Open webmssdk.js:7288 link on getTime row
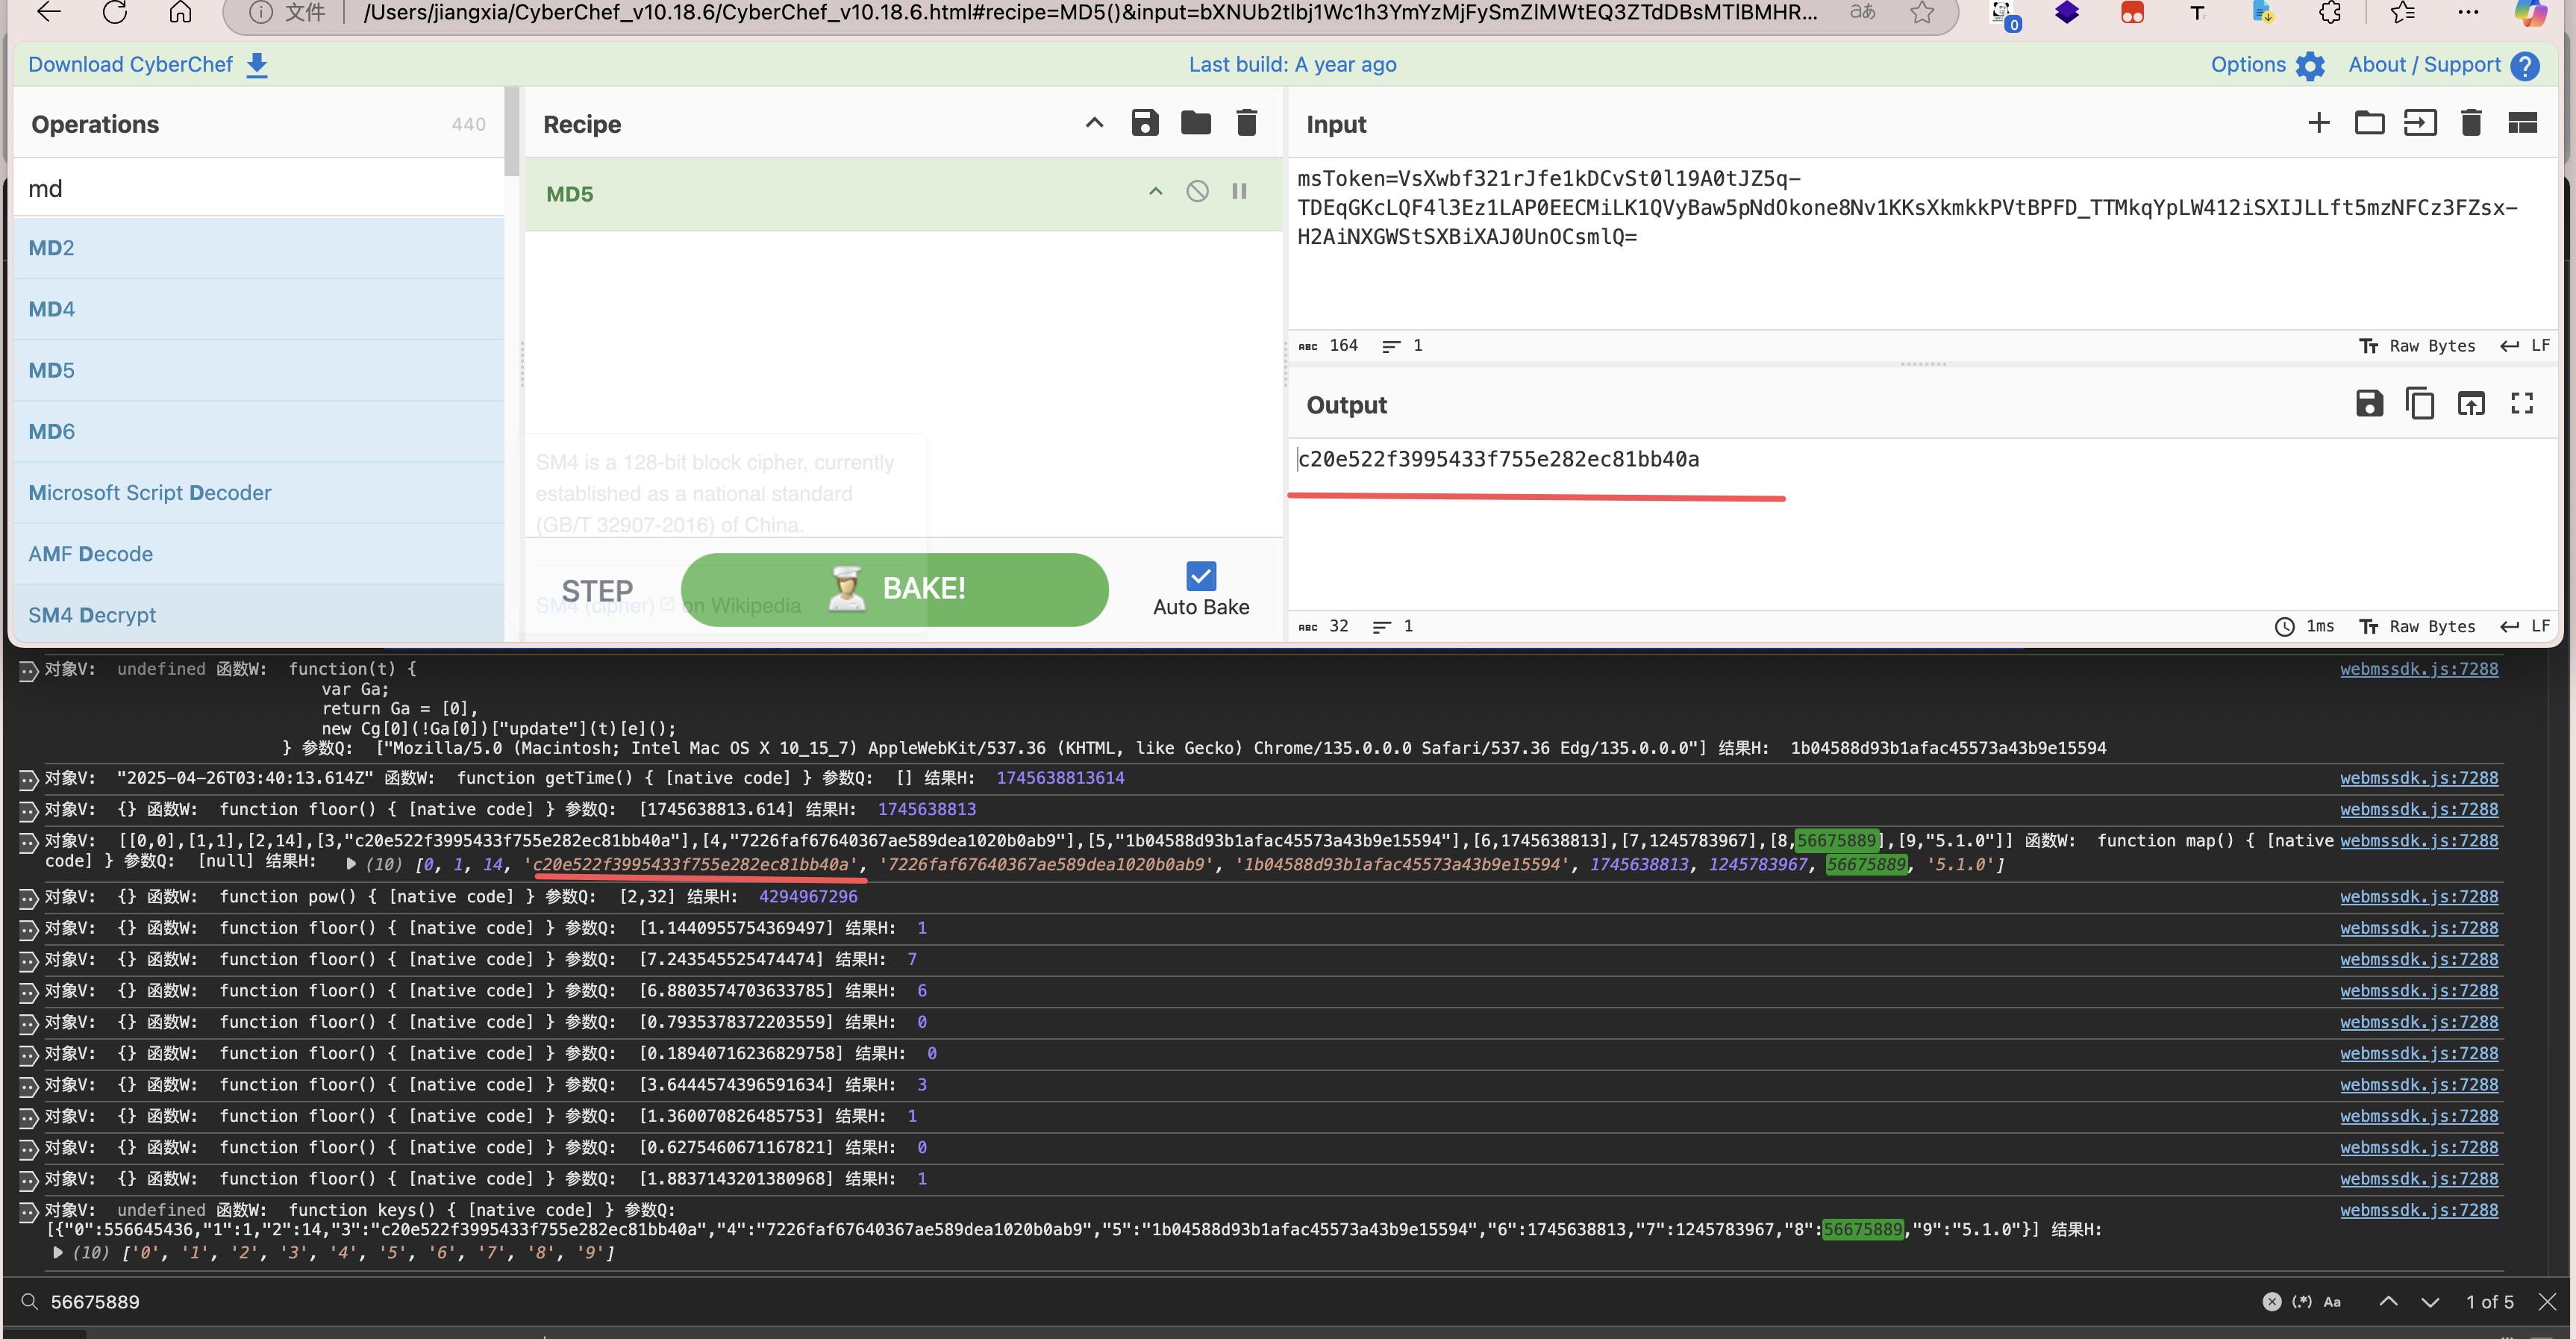The width and height of the screenshot is (2576, 1339). click(2418, 778)
